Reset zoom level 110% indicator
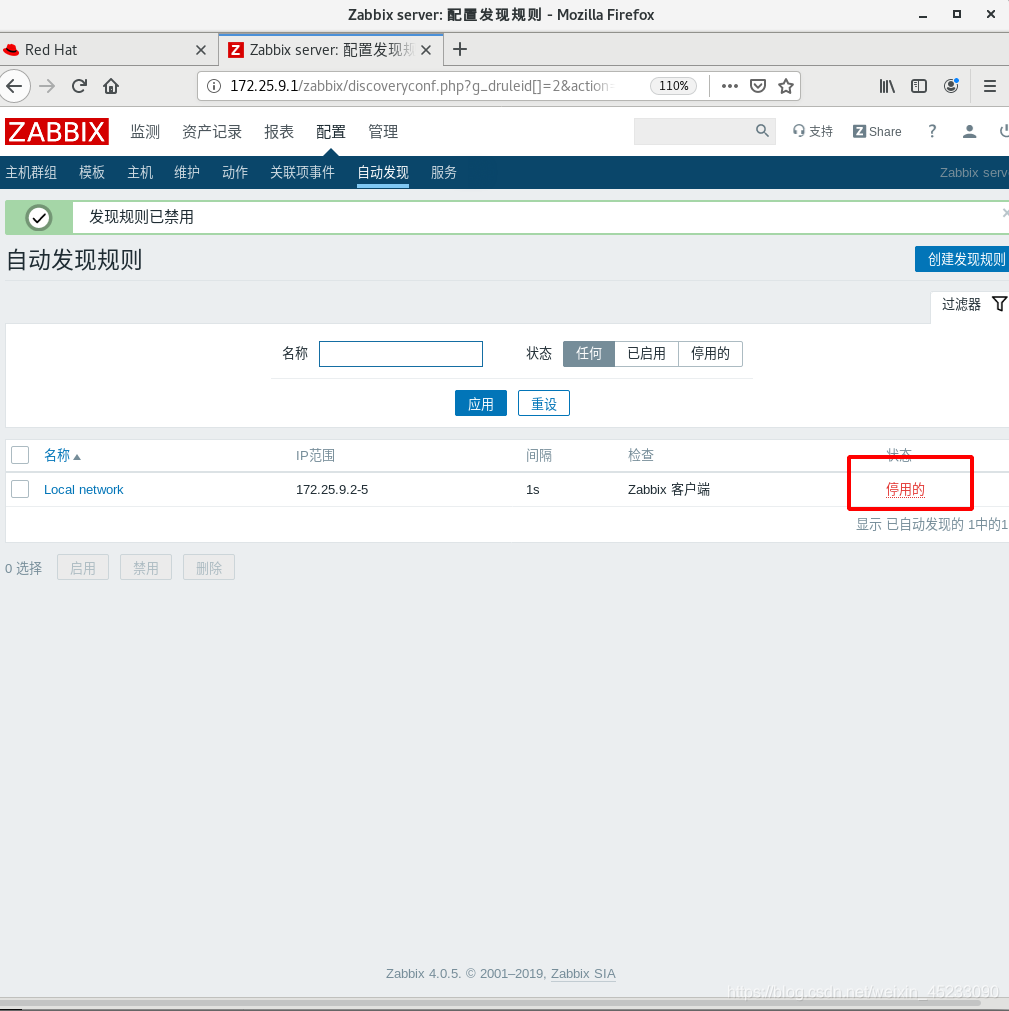Image resolution: width=1009 pixels, height=1011 pixels. point(673,86)
